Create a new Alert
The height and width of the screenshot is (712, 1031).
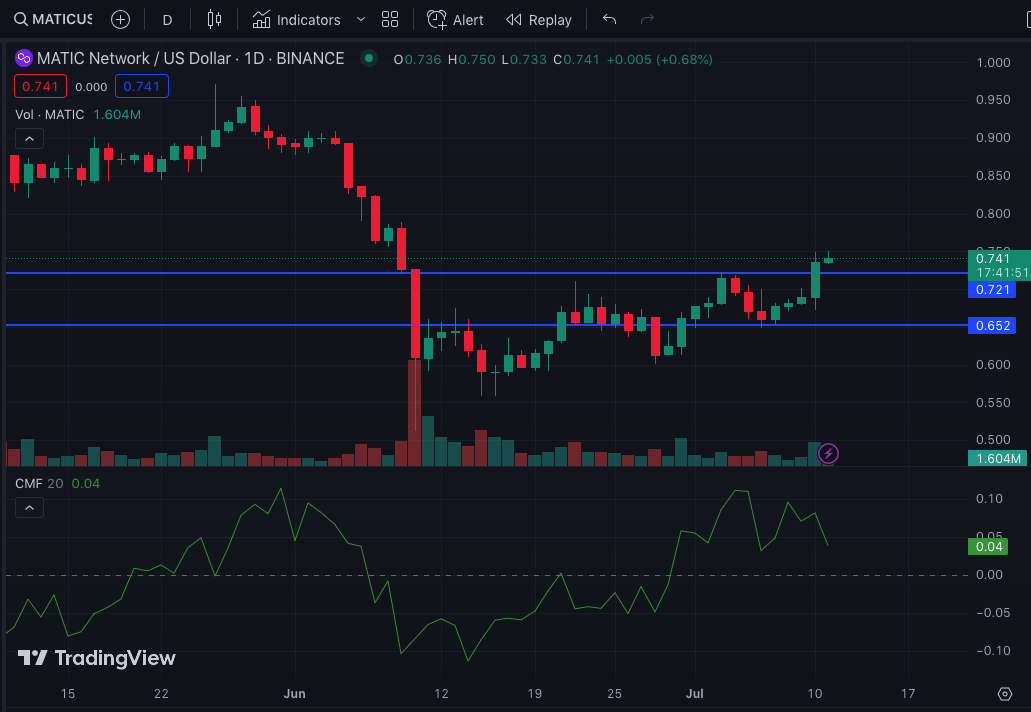(x=455, y=20)
